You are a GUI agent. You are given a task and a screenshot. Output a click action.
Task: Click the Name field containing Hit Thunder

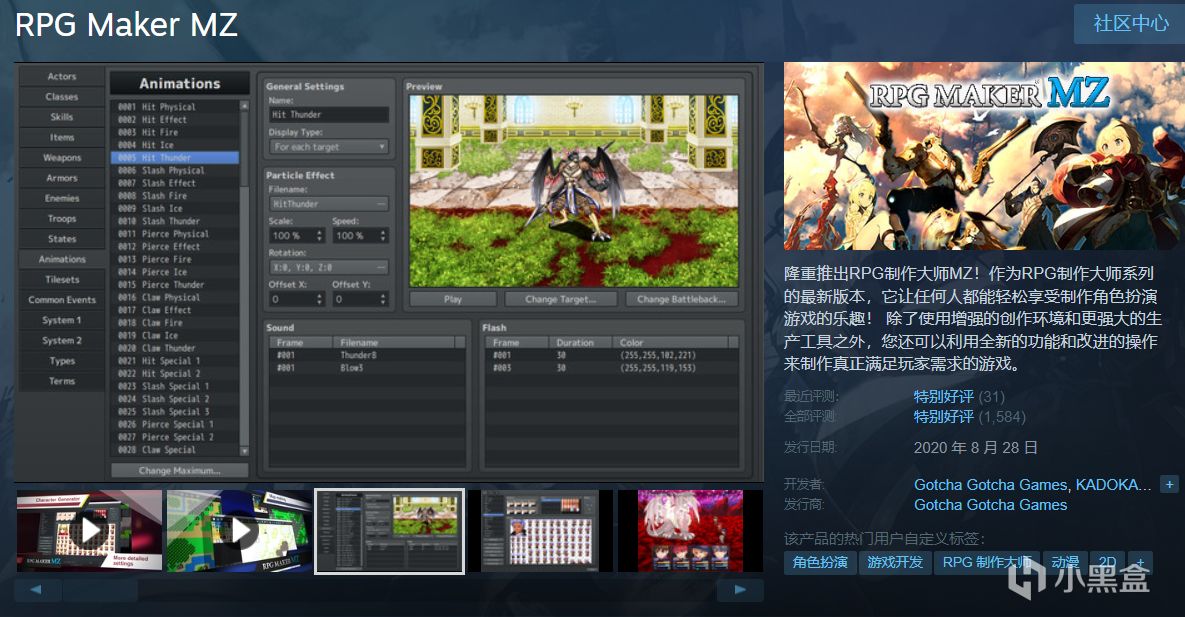tap(329, 115)
